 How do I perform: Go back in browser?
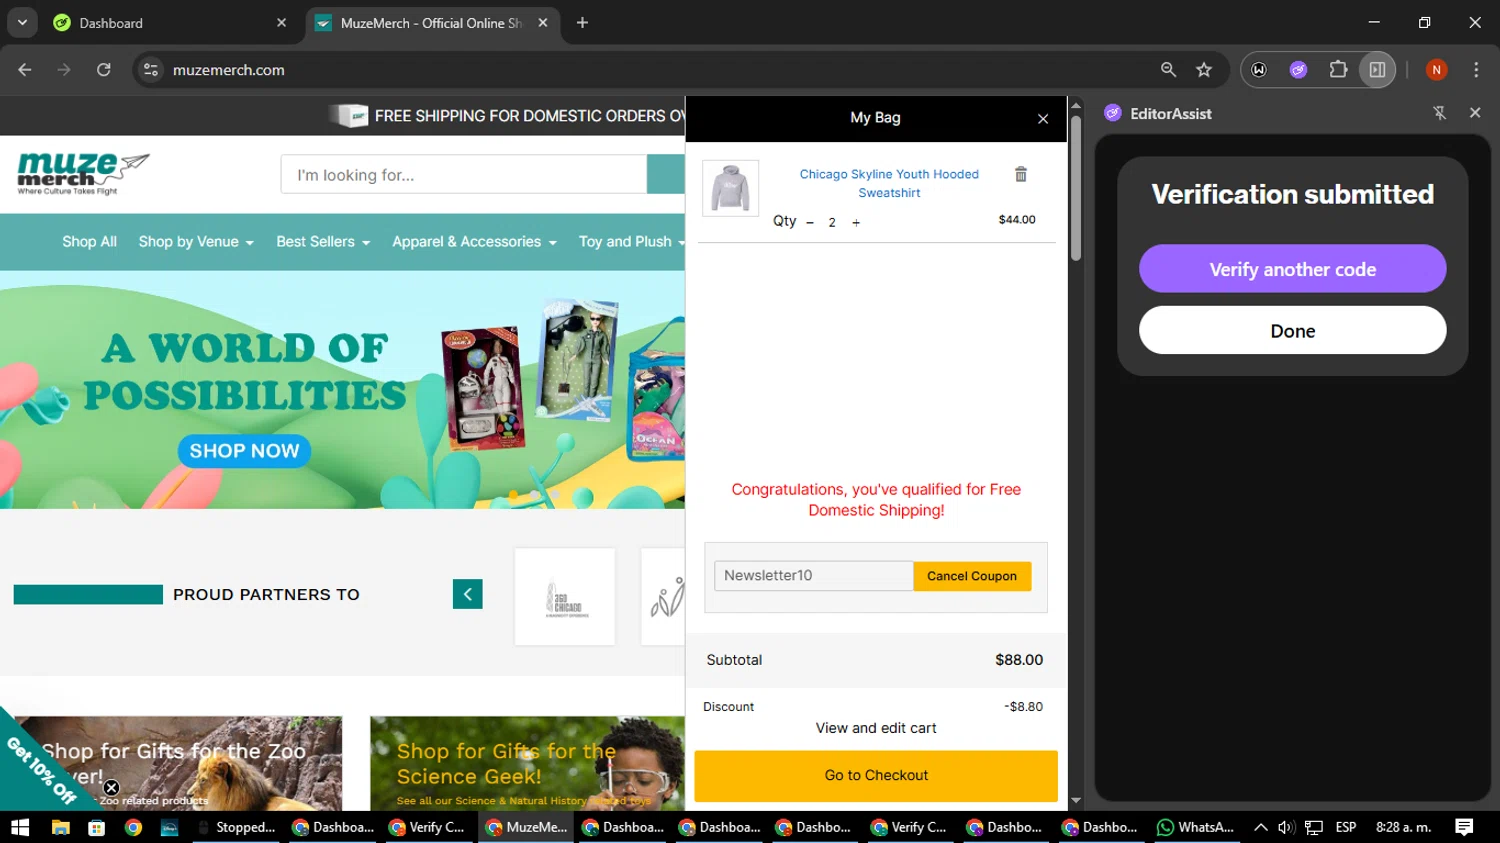(x=25, y=70)
